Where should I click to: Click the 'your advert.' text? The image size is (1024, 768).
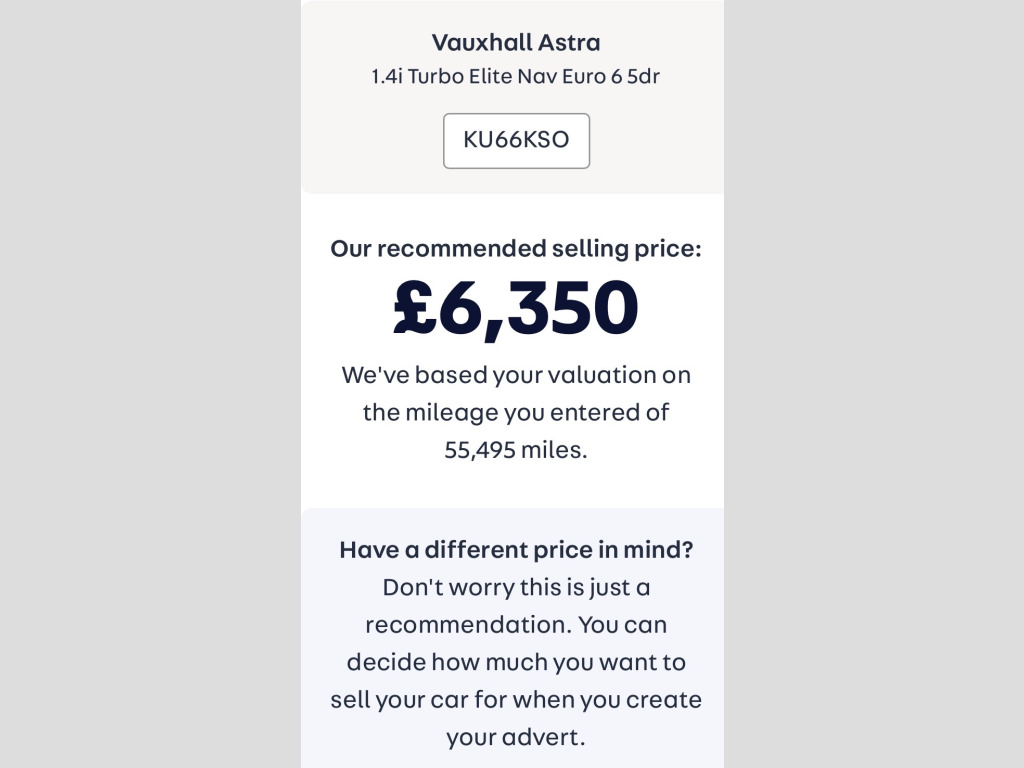(x=516, y=737)
